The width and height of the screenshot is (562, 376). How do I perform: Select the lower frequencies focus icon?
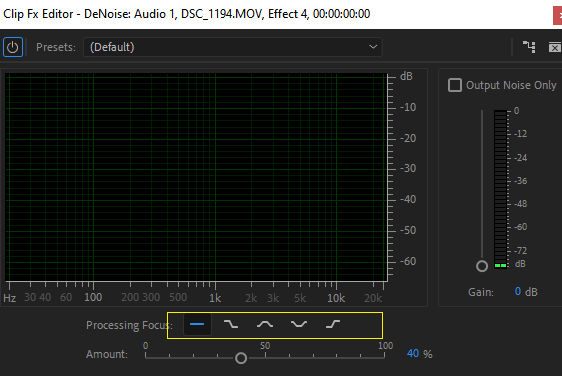point(231,324)
